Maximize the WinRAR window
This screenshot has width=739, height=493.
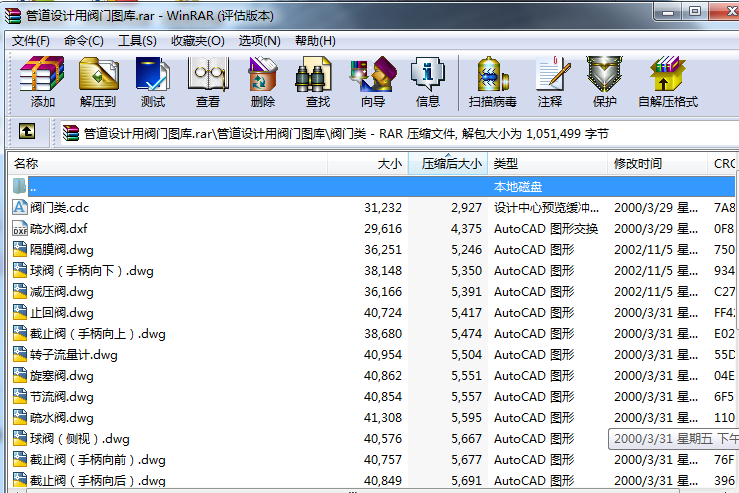point(695,12)
